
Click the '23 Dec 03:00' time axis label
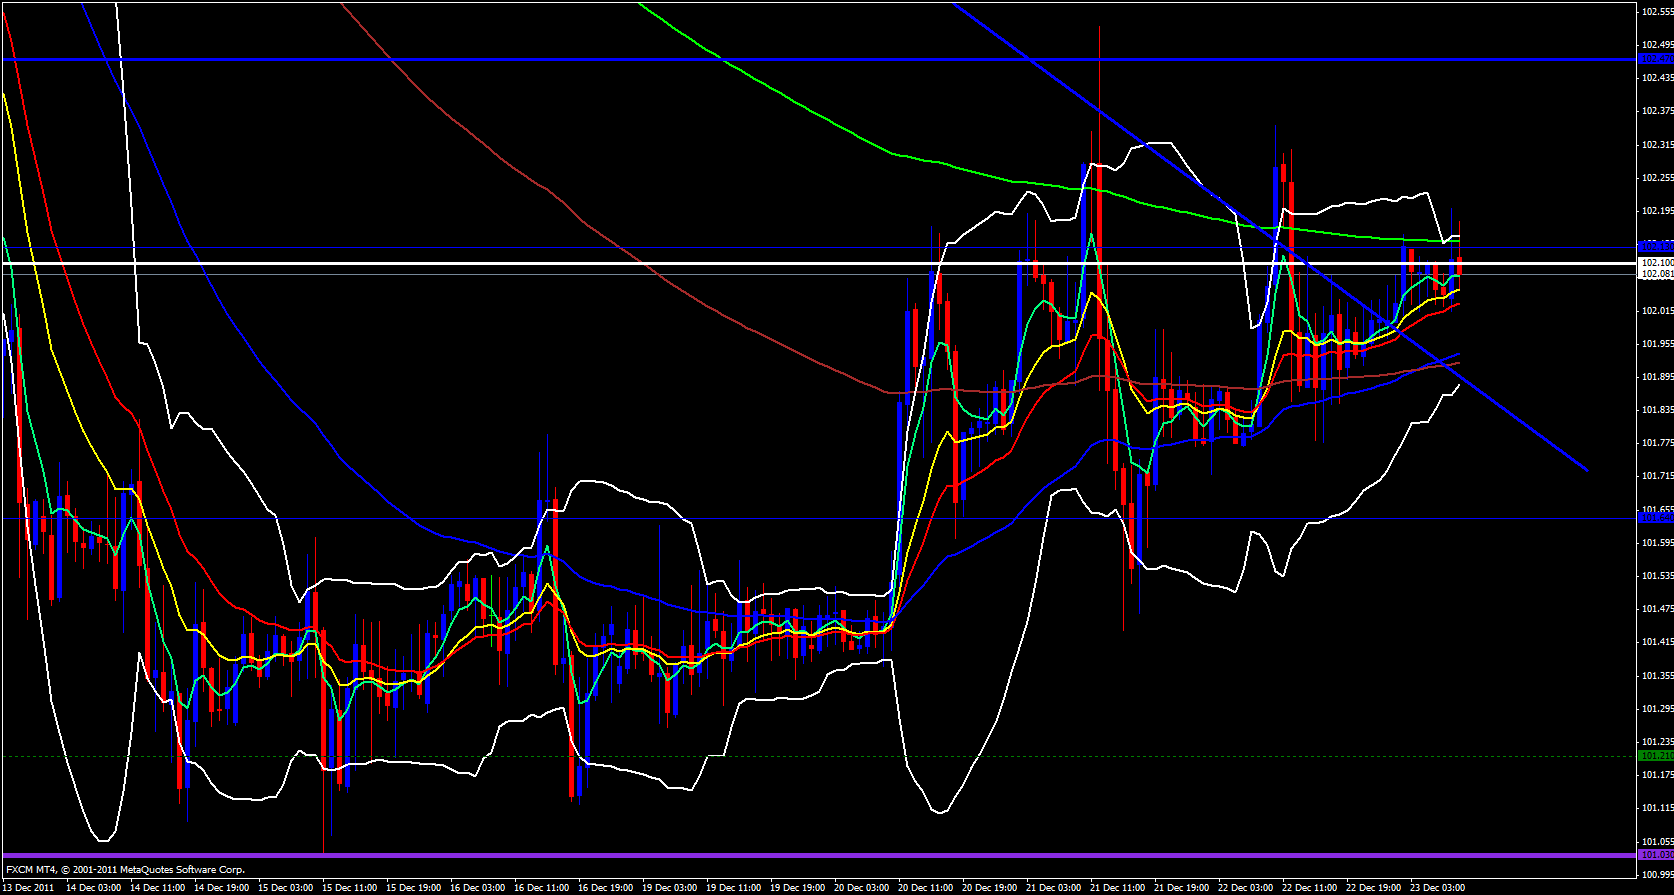[x=1438, y=888]
